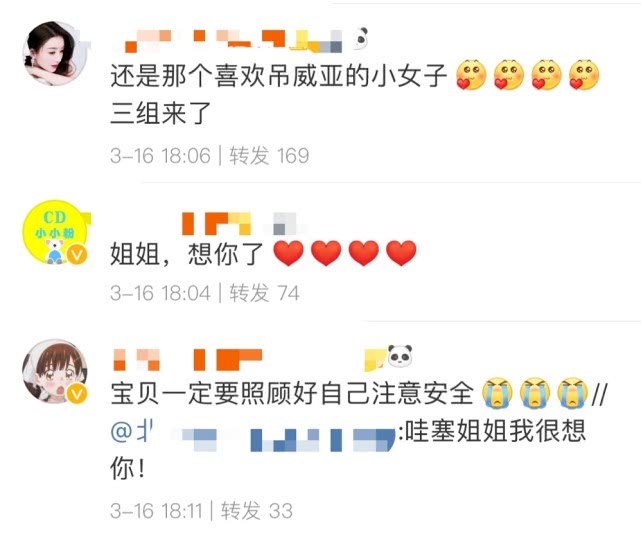Click the panda badge beside first username
This screenshot has height=548, width=641.
pyautogui.click(x=361, y=39)
